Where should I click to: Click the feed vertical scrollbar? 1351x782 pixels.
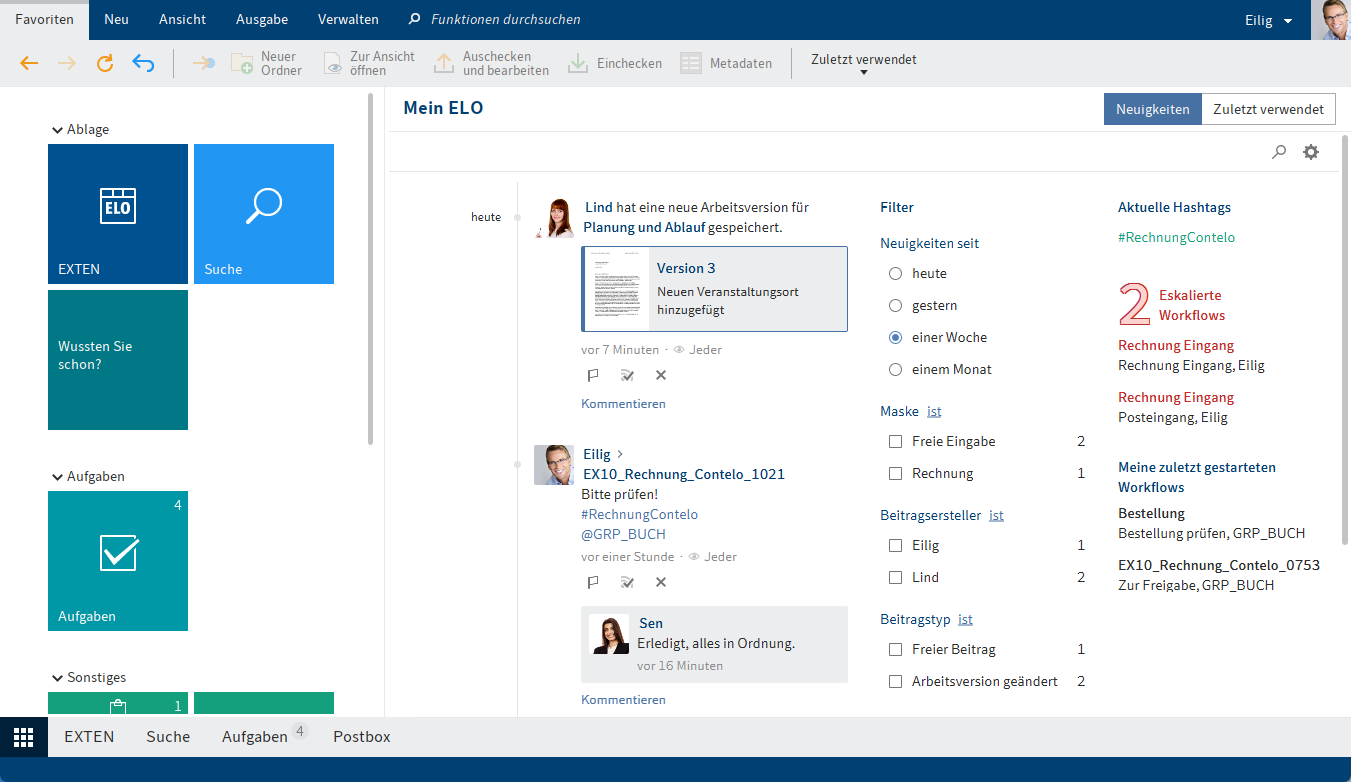1345,340
